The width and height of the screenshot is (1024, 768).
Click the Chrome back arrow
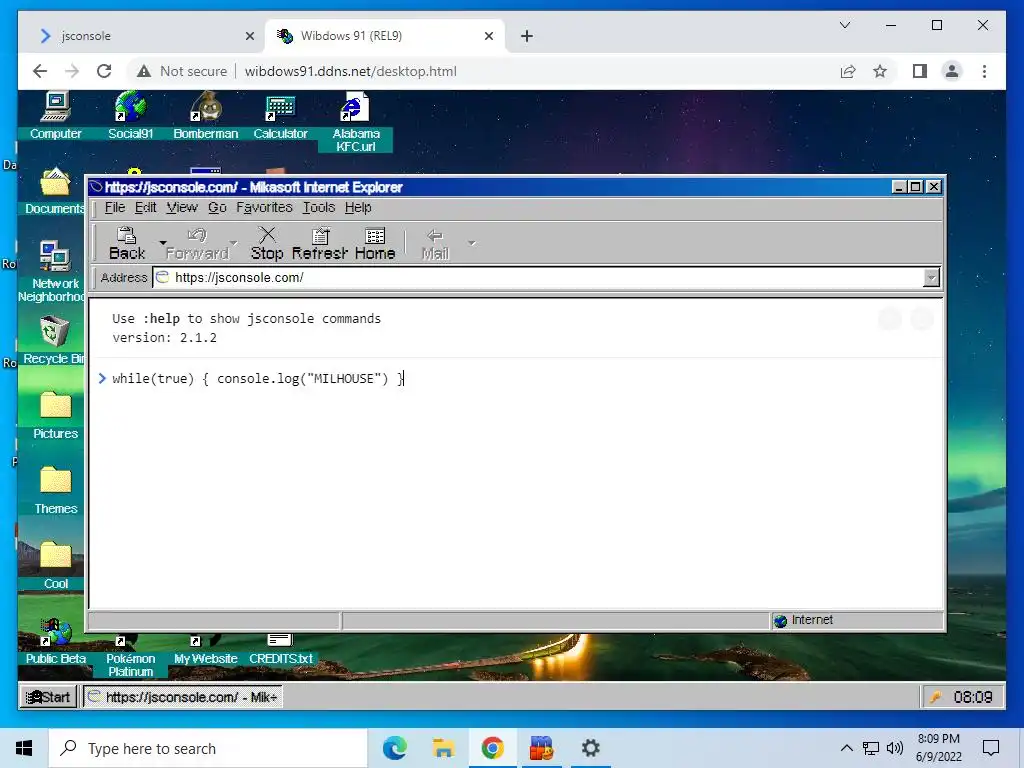(40, 71)
